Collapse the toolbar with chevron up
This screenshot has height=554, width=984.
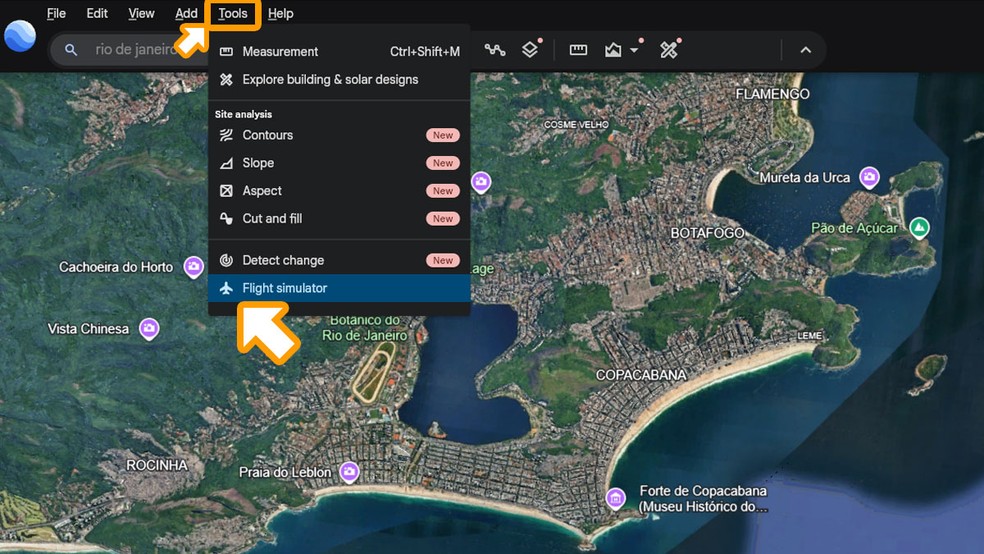[x=806, y=50]
